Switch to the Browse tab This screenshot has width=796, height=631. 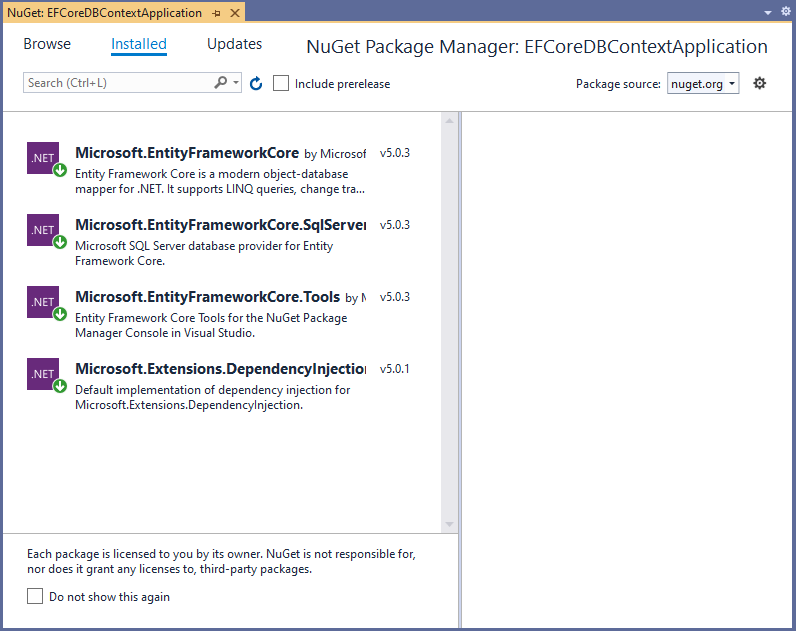coord(47,44)
